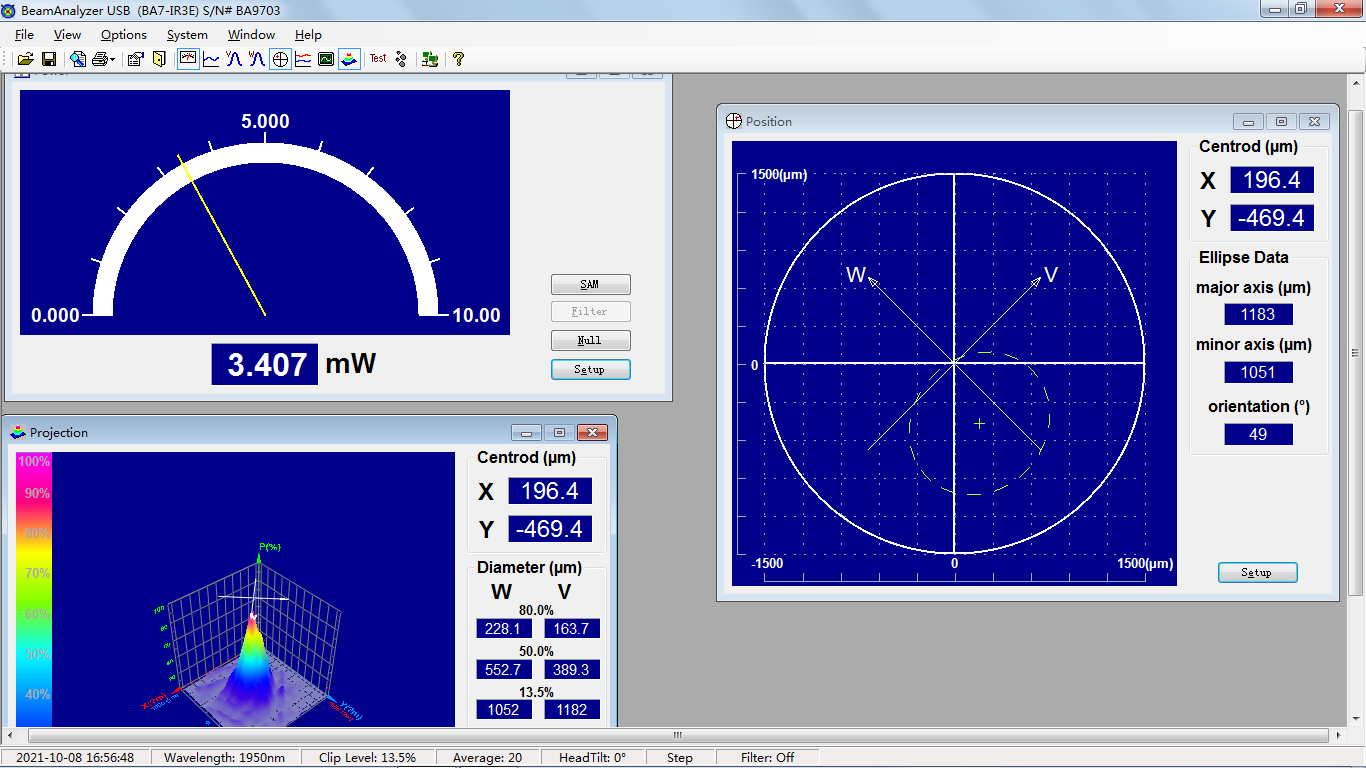1366x768 pixels.
Task: Show the V beam profile view
Action: (234, 60)
